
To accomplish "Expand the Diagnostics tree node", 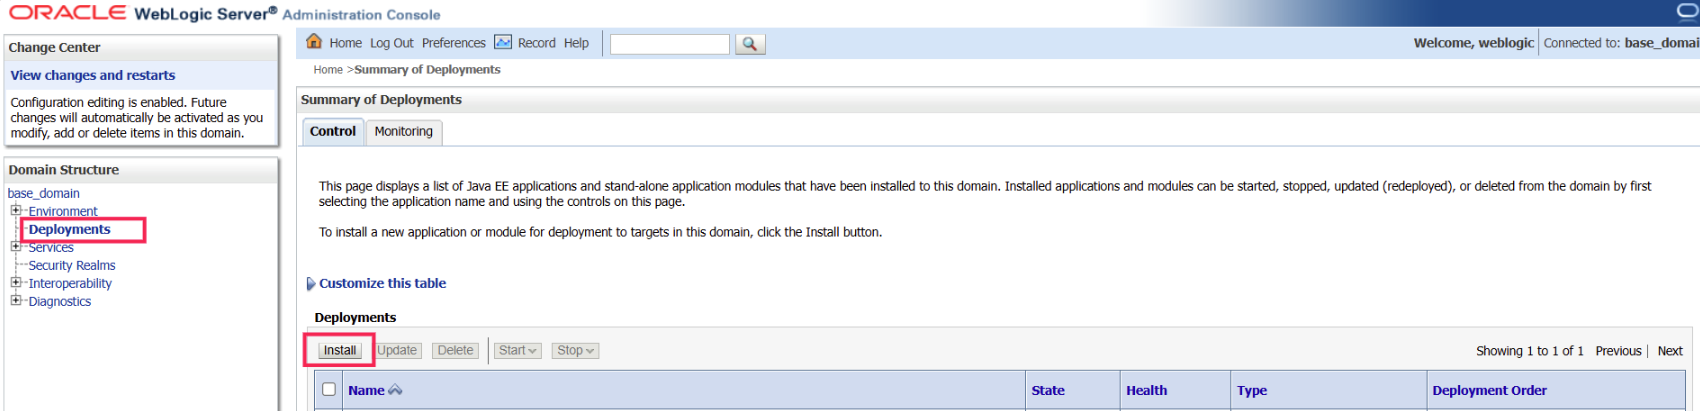I will [x=15, y=300].
